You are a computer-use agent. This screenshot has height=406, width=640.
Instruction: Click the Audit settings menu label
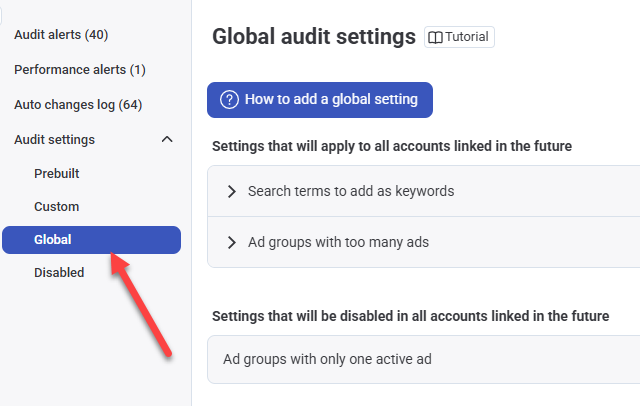[55, 140]
